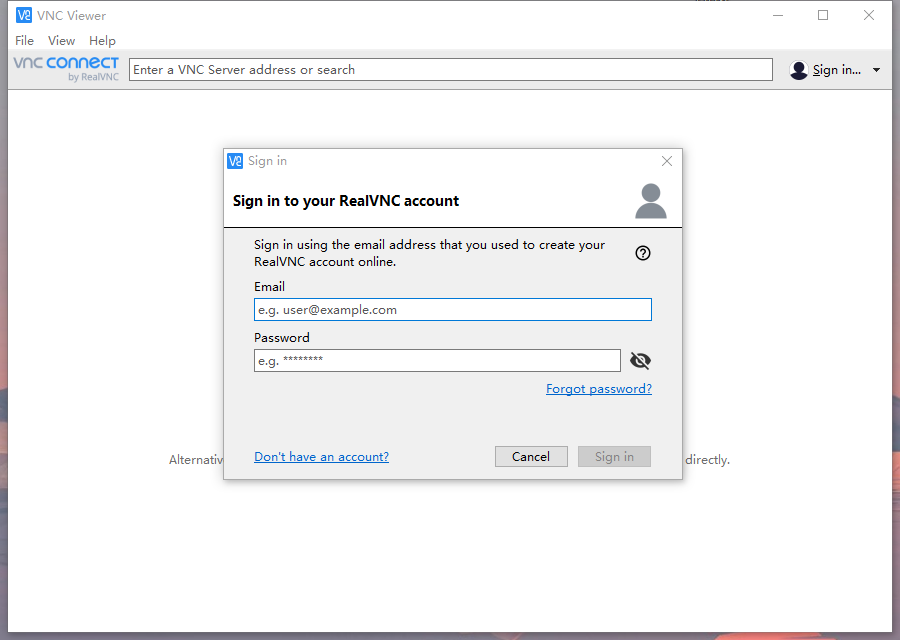Focus the Email input field
This screenshot has width=900, height=640.
point(453,310)
